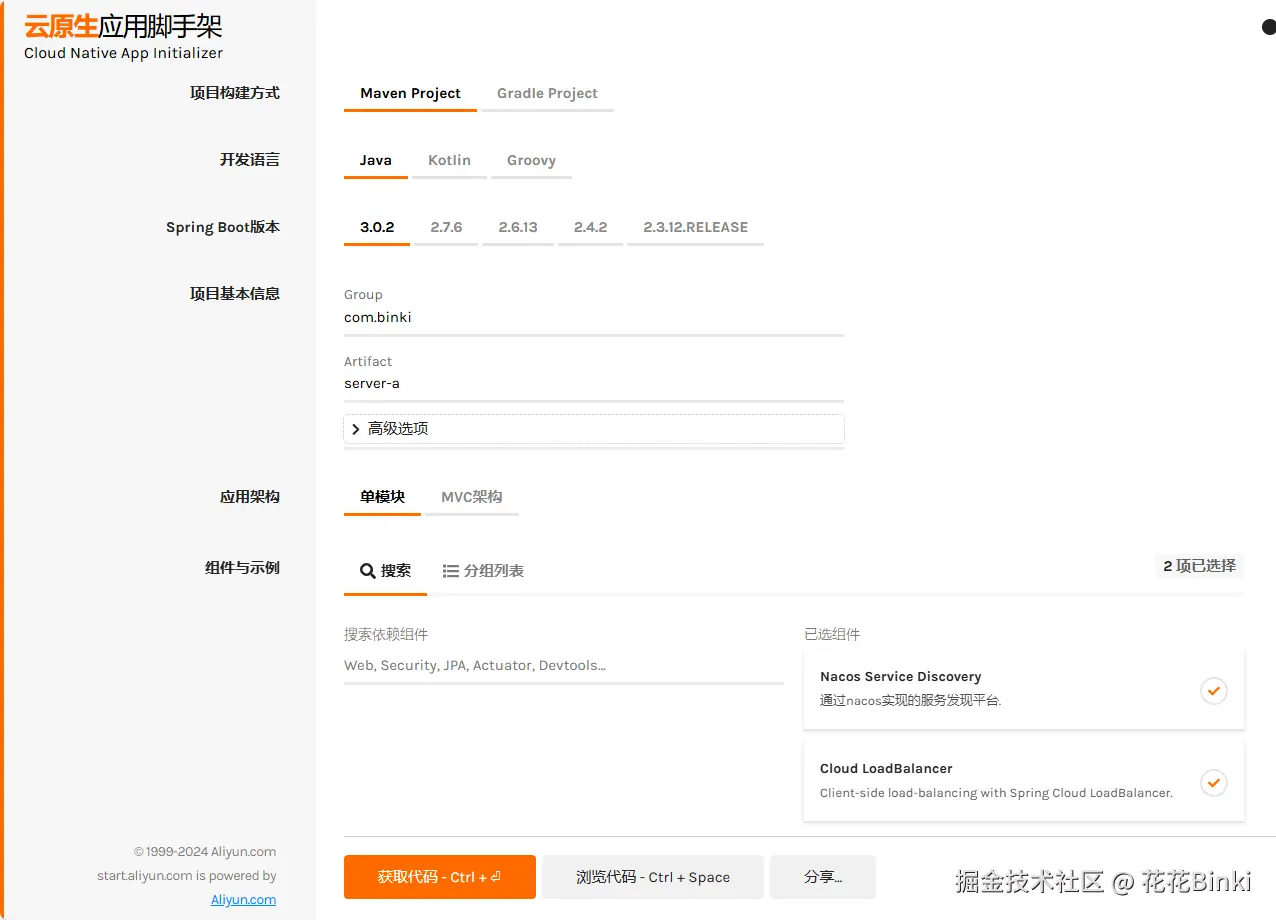
Task: Click the 项目构建方式 label
Action: [x=235, y=93]
